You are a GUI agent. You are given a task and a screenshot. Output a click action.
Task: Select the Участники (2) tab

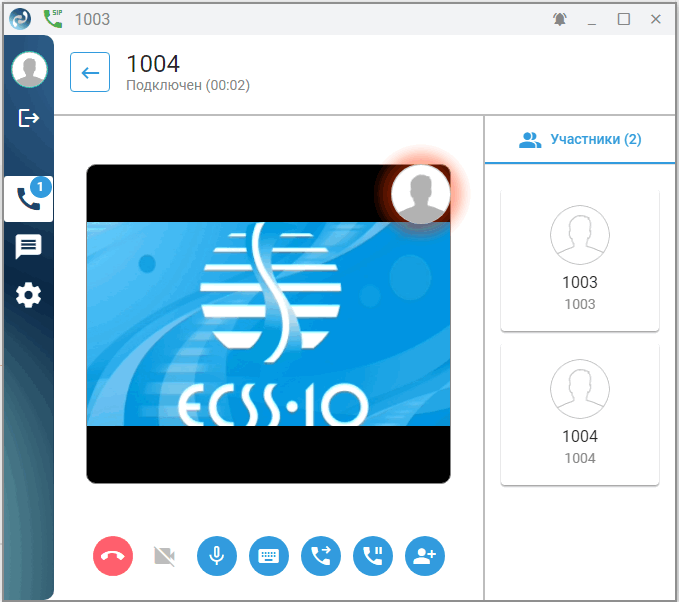click(580, 139)
